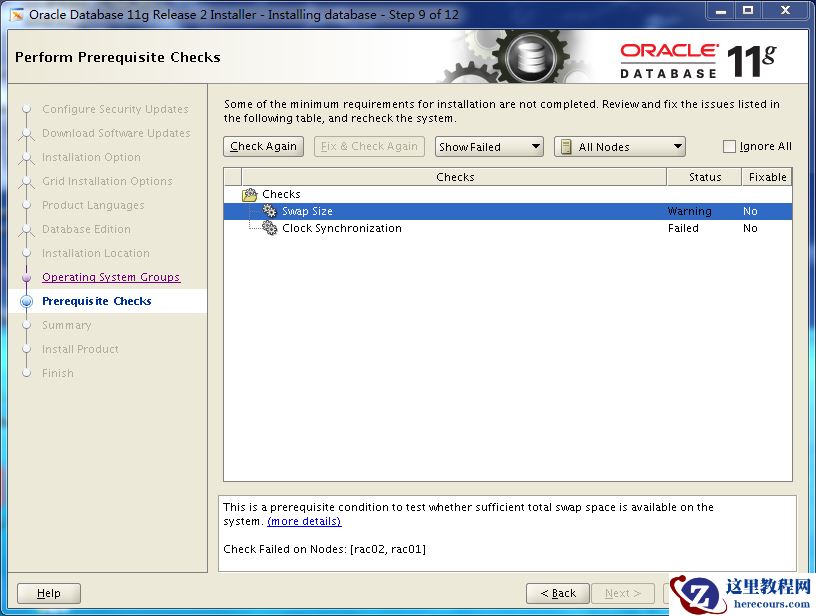
Task: Enable the Ignore All checkbox
Action: click(x=729, y=147)
